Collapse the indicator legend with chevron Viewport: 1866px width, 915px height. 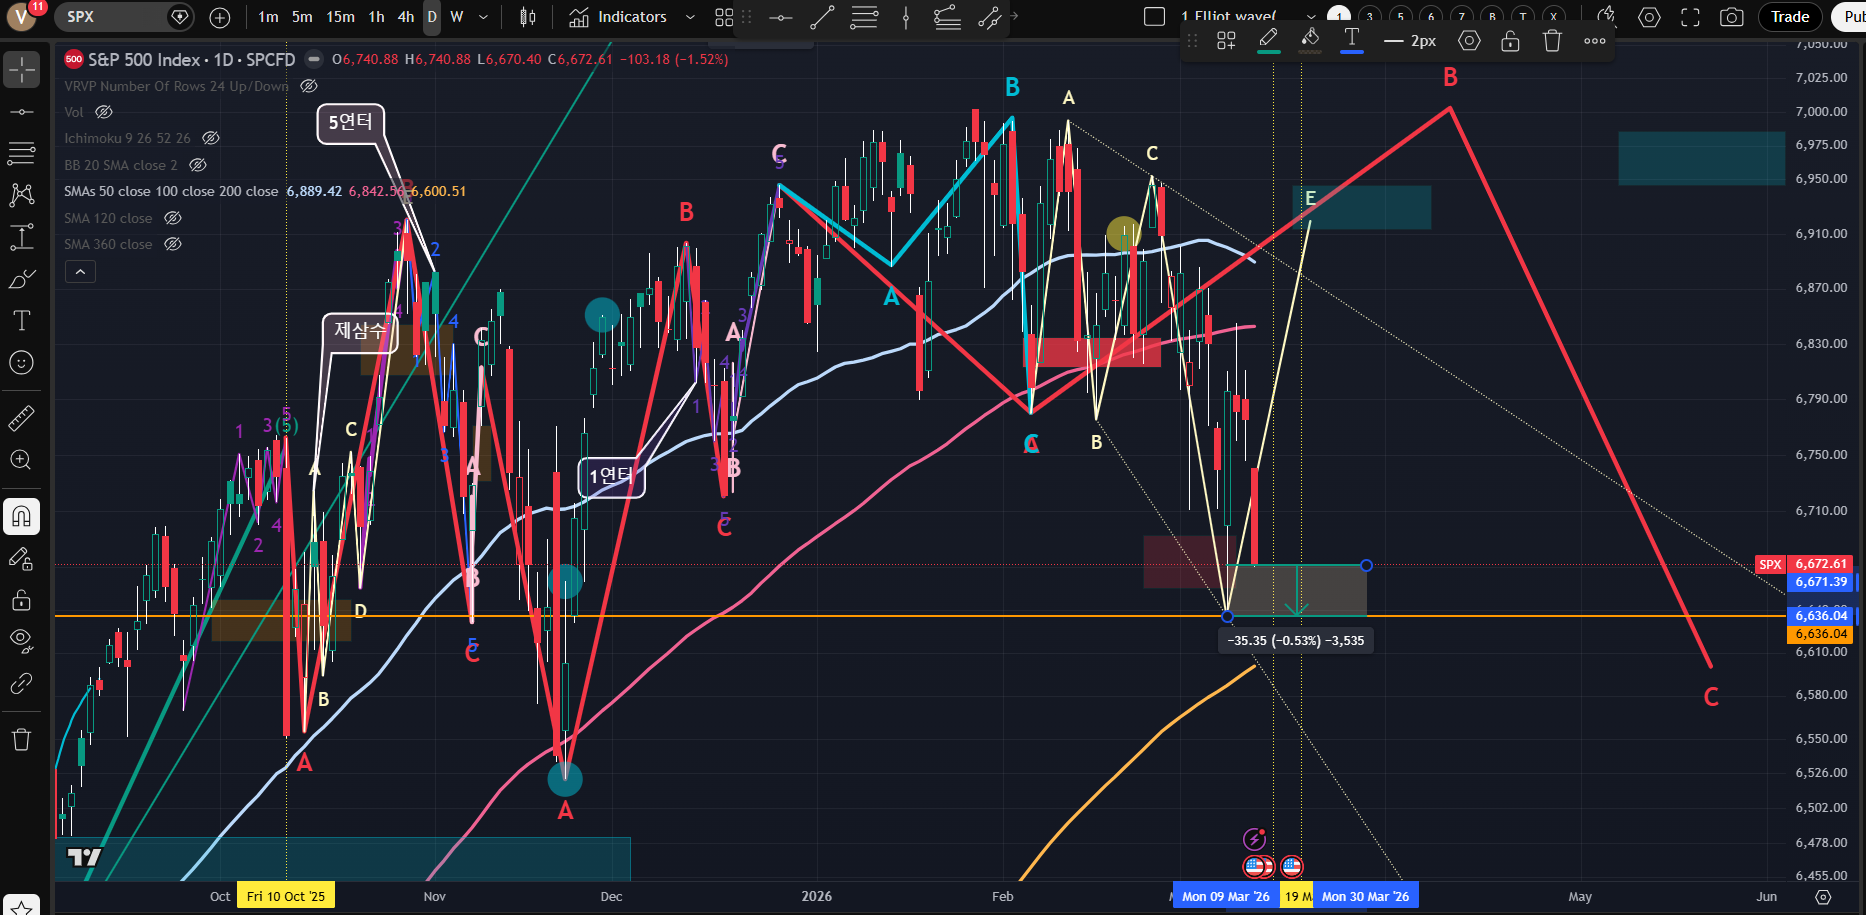pos(80,271)
